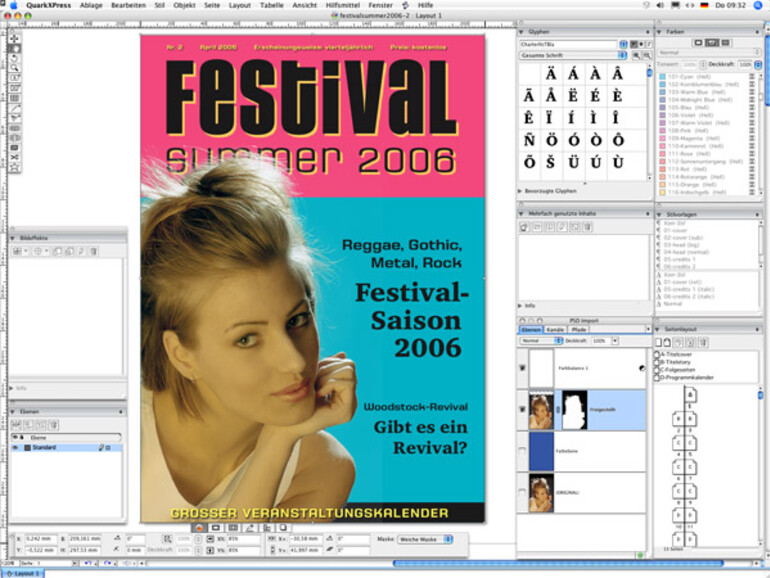Viewport: 770px width, 578px height.
Task: Select the Item (move) tool
Action: (15, 38)
